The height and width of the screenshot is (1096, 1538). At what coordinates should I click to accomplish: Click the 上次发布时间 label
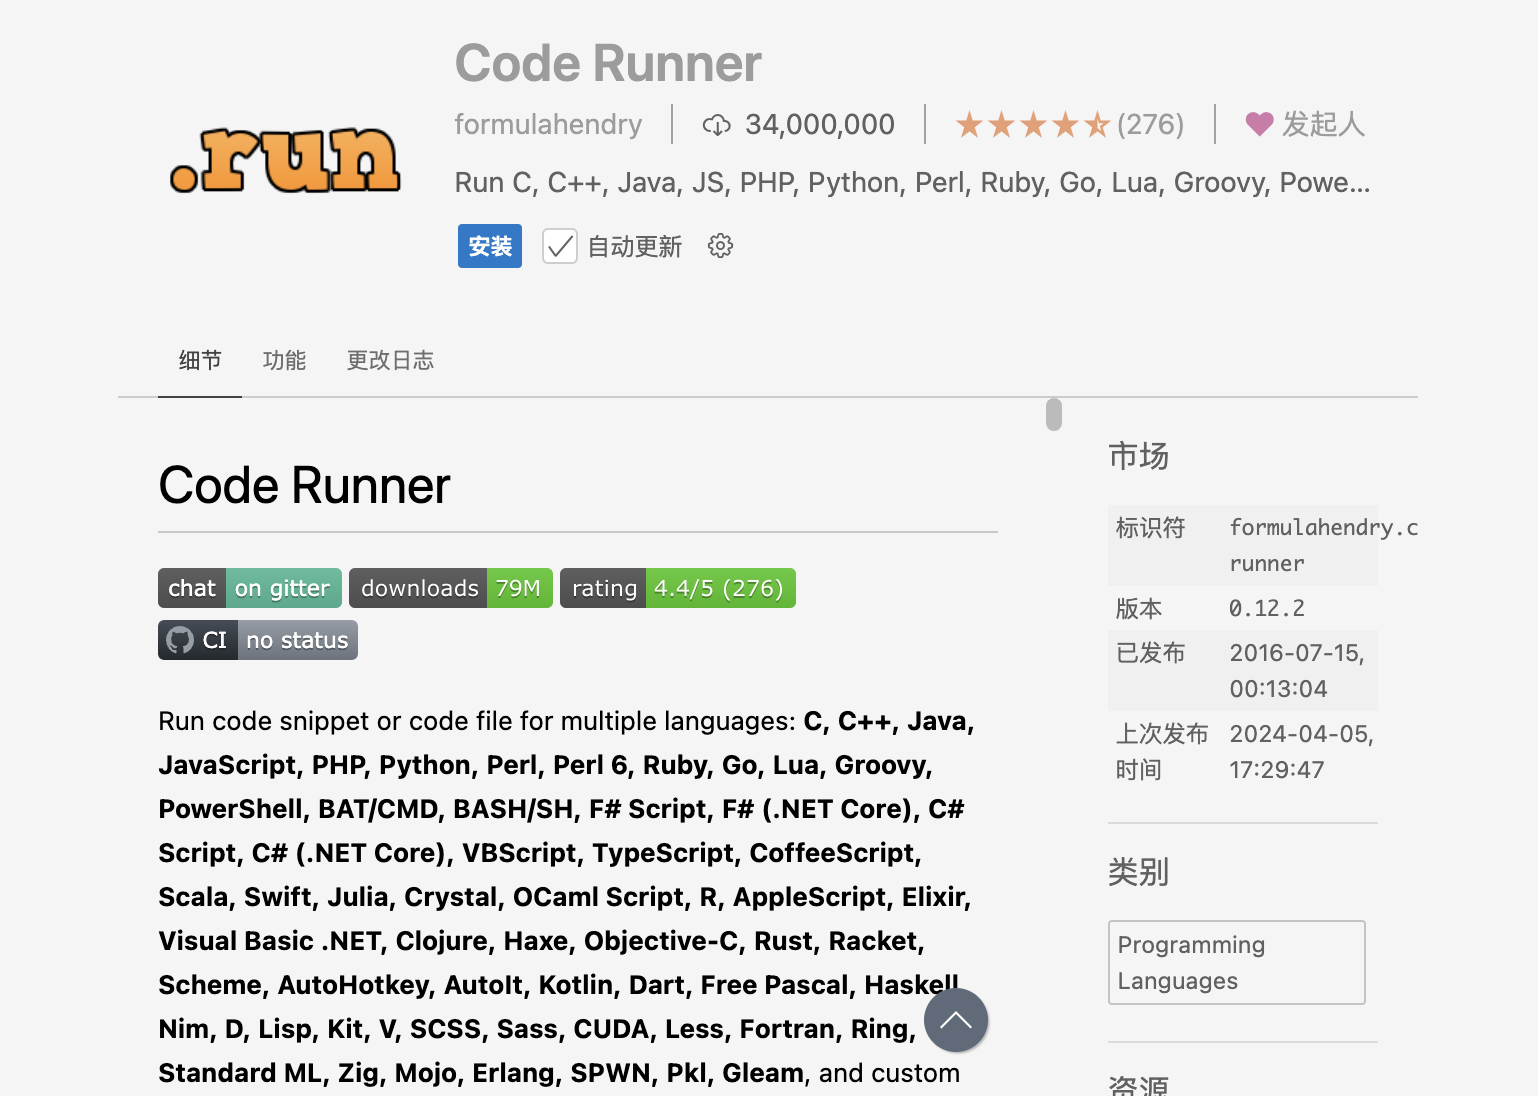[1162, 752]
